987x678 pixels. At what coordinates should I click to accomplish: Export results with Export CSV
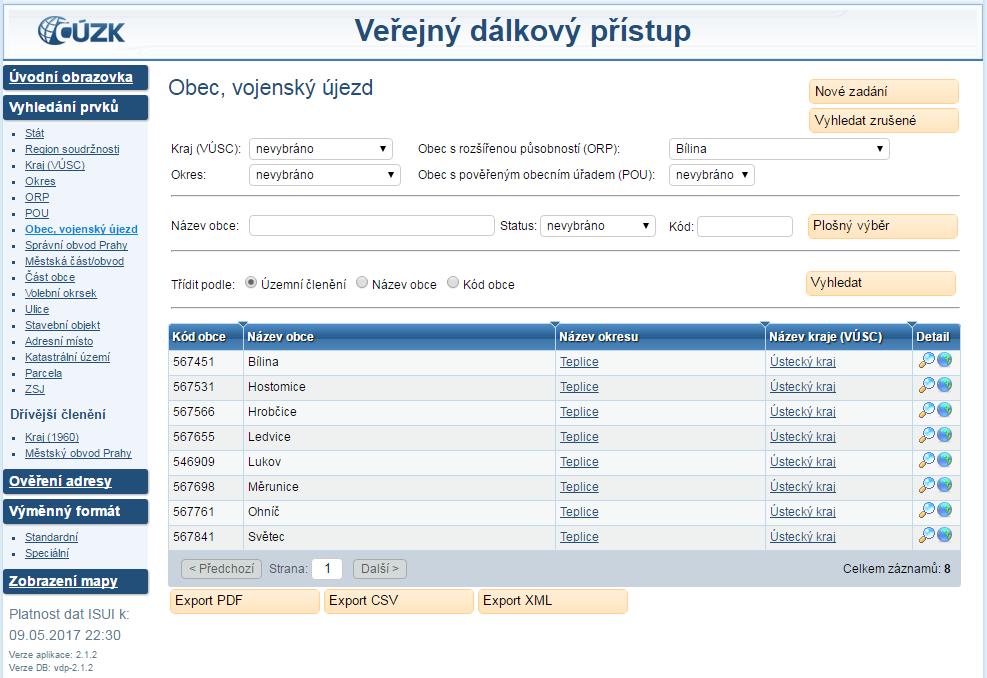398,601
